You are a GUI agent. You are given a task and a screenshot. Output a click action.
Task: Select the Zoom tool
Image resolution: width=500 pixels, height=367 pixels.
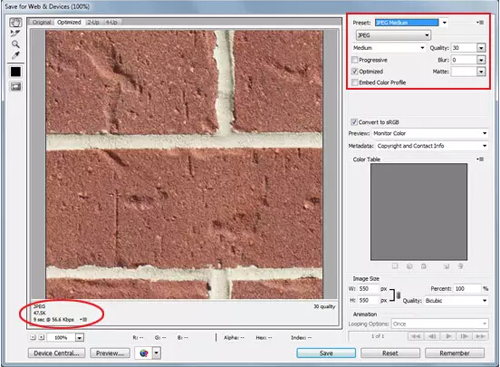click(x=15, y=44)
